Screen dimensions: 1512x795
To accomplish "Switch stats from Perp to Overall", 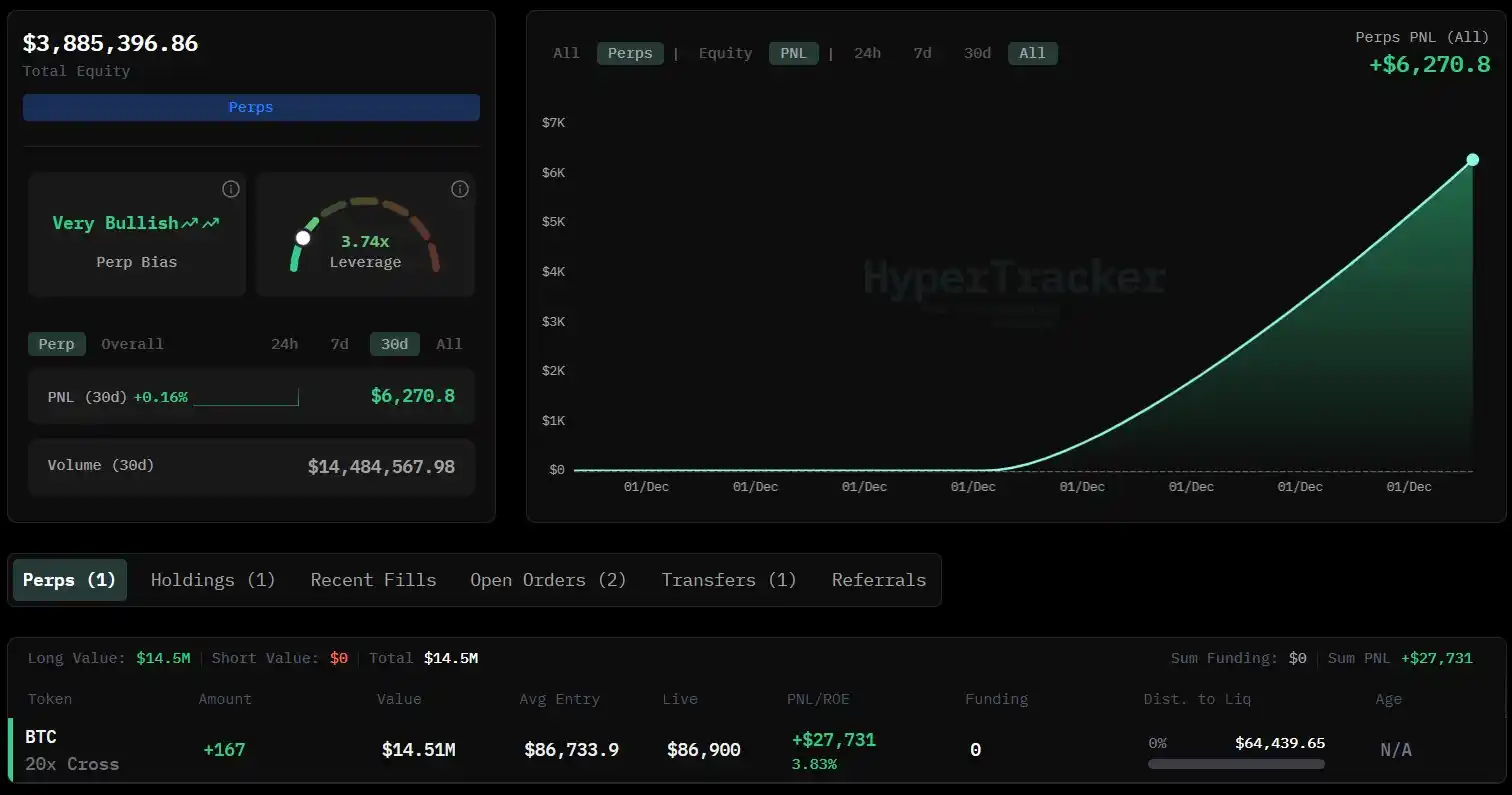I will (132, 343).
